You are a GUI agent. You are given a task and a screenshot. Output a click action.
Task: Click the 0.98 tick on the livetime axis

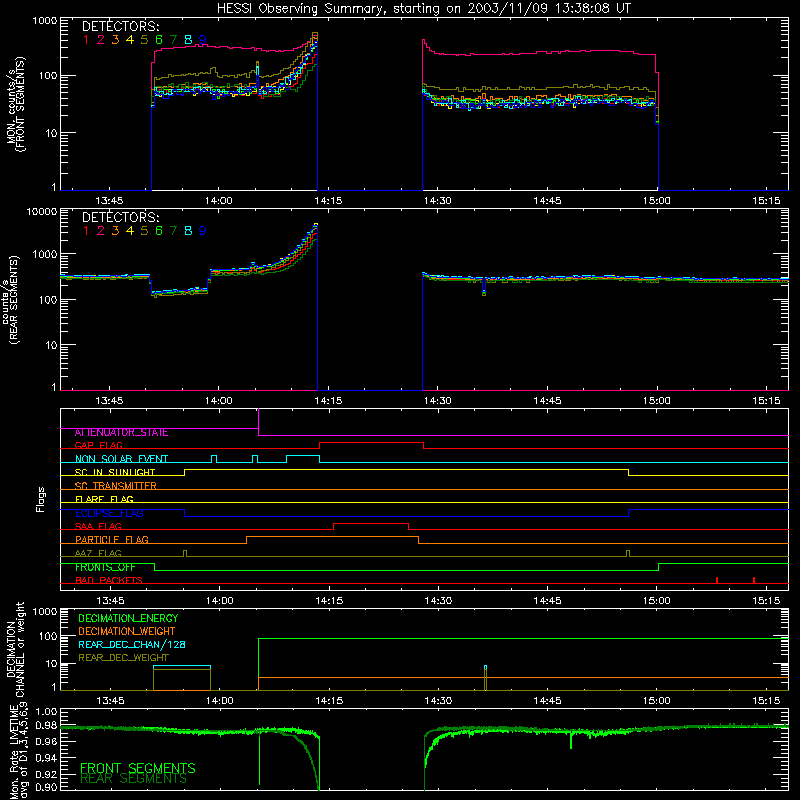(x=46, y=726)
